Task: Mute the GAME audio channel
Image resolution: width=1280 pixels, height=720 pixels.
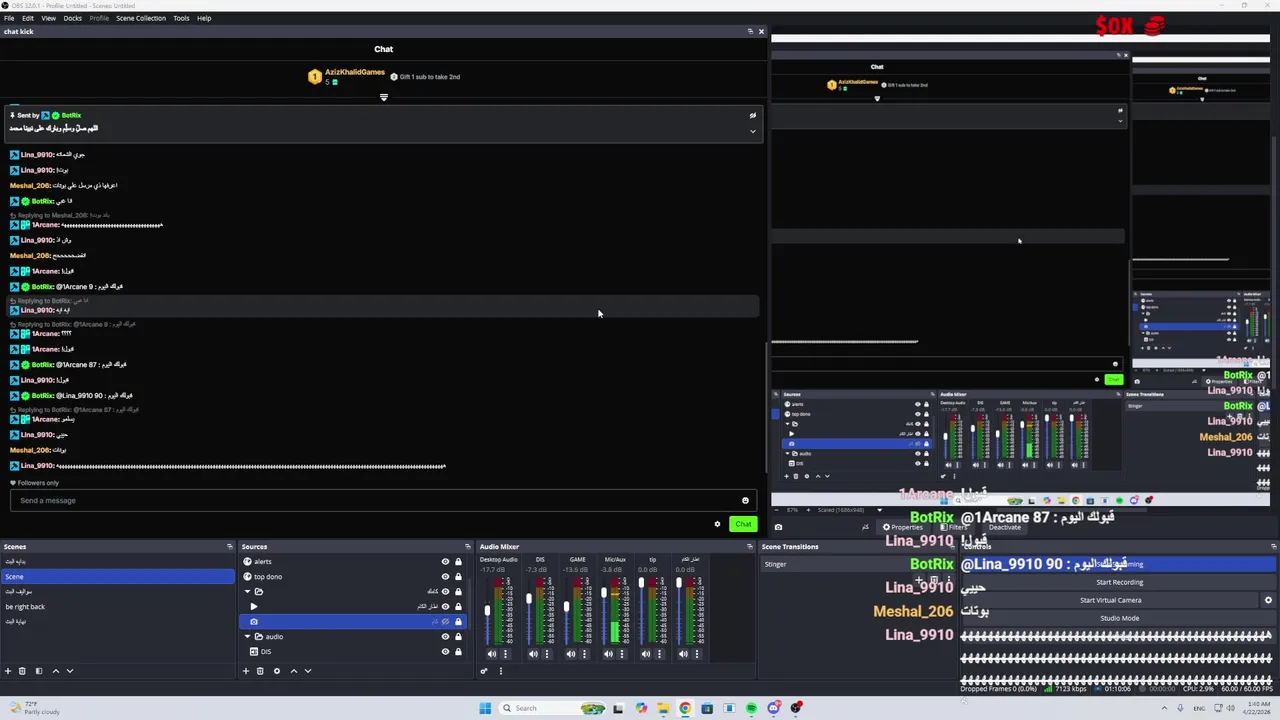Action: click(570, 654)
